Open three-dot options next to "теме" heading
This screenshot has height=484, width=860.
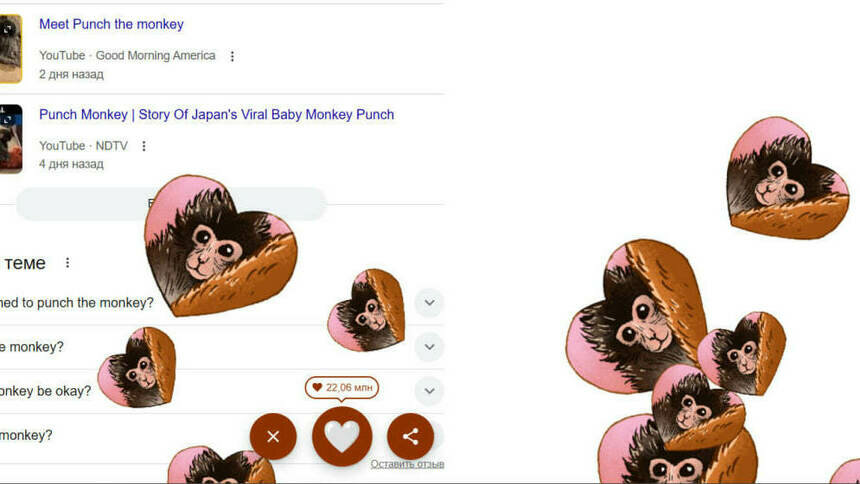pos(68,263)
